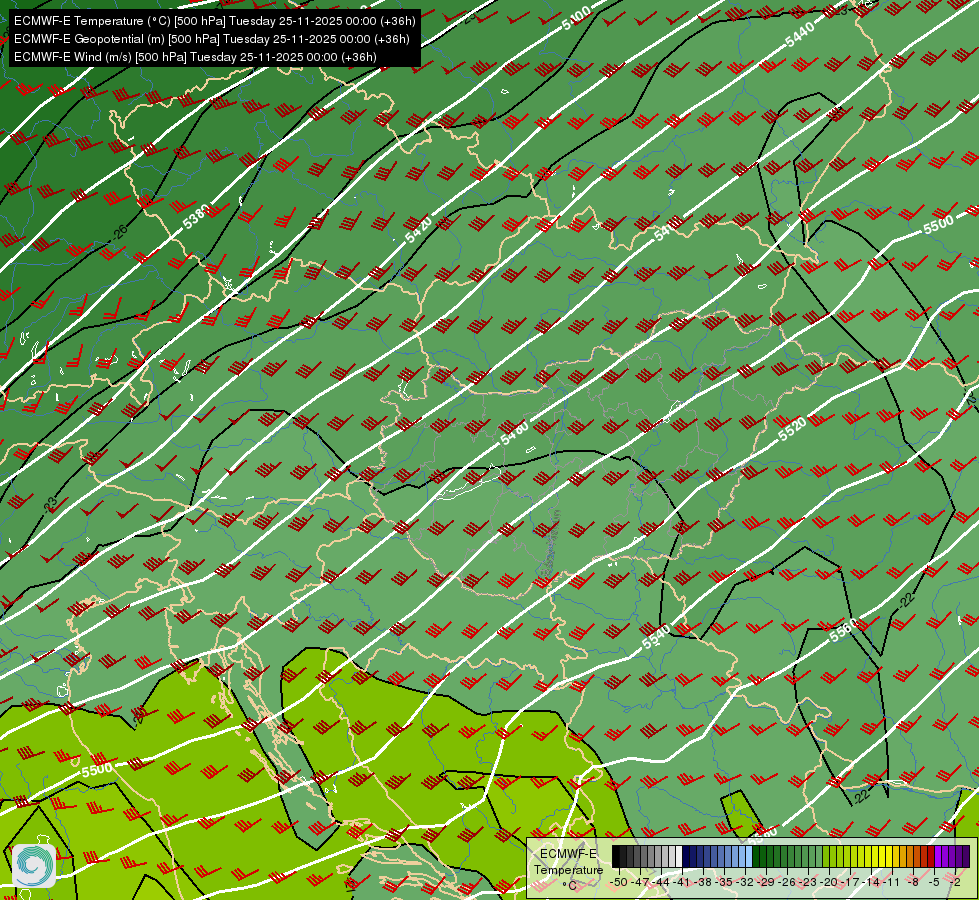Click the -50 value in the legend

click(619, 882)
